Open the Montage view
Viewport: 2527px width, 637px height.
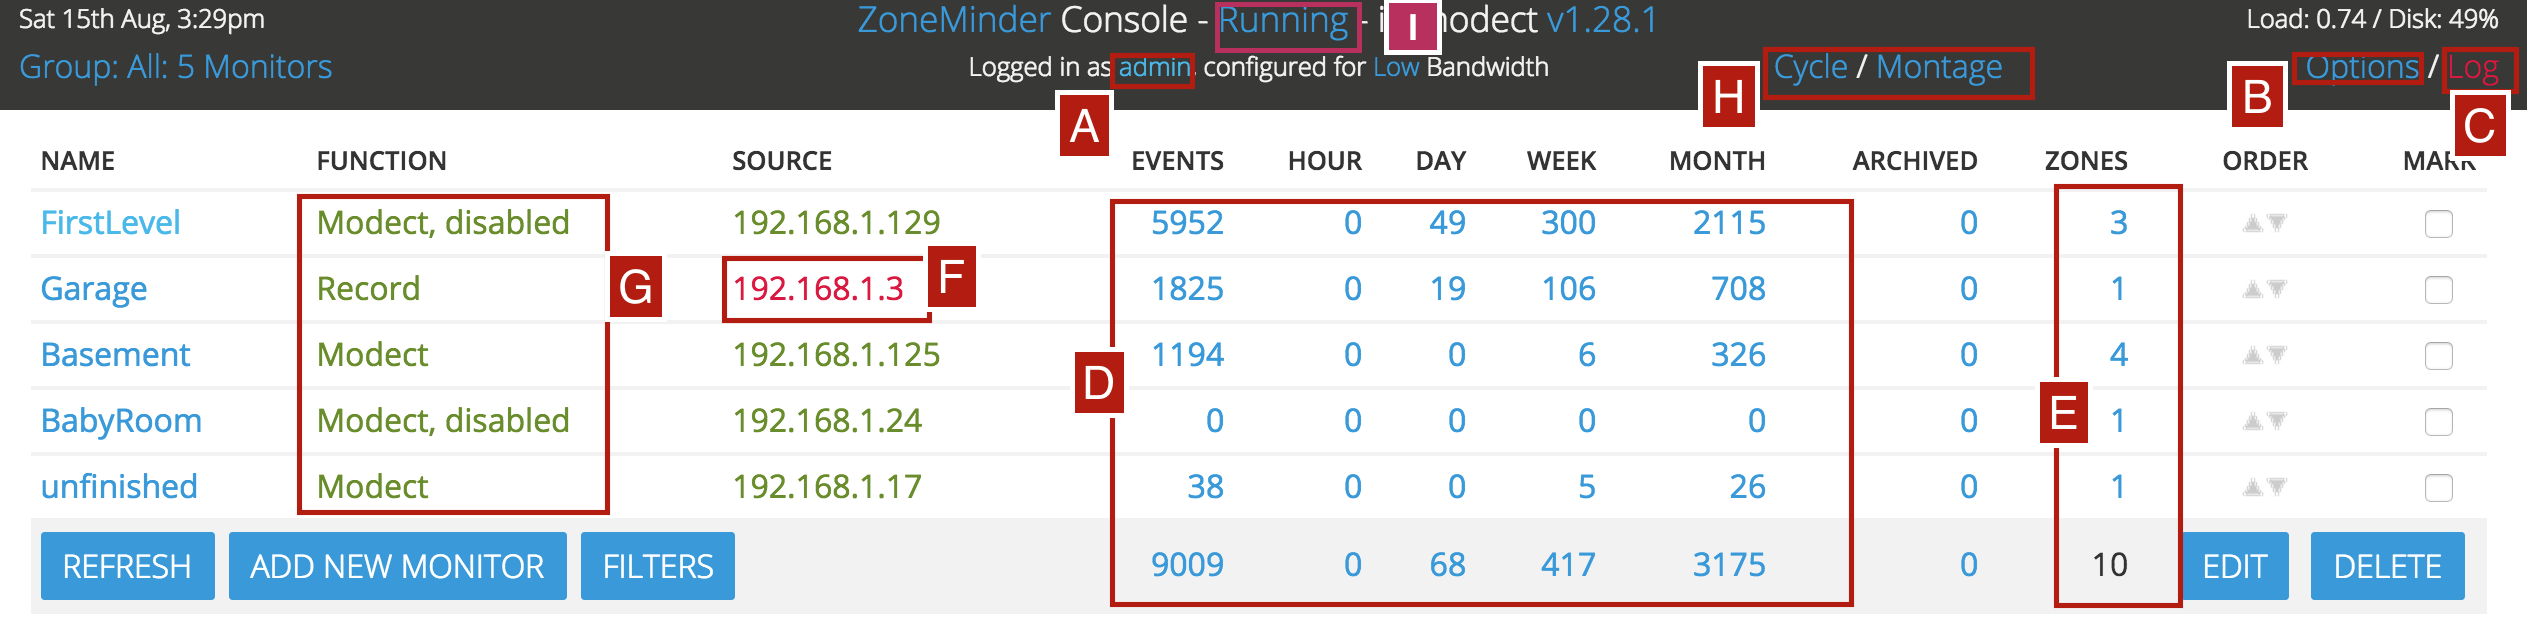(1939, 67)
